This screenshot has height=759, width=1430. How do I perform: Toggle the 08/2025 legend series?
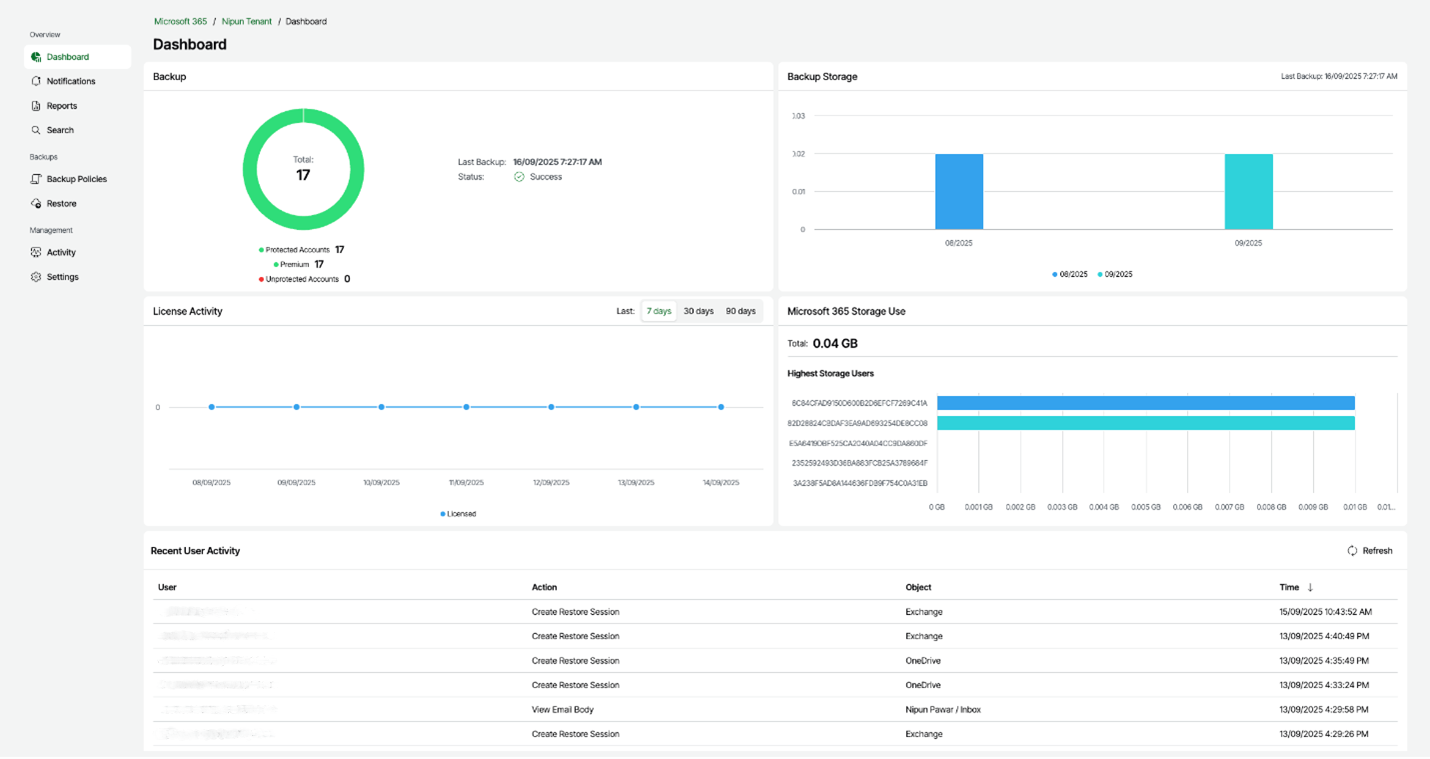[1070, 274]
